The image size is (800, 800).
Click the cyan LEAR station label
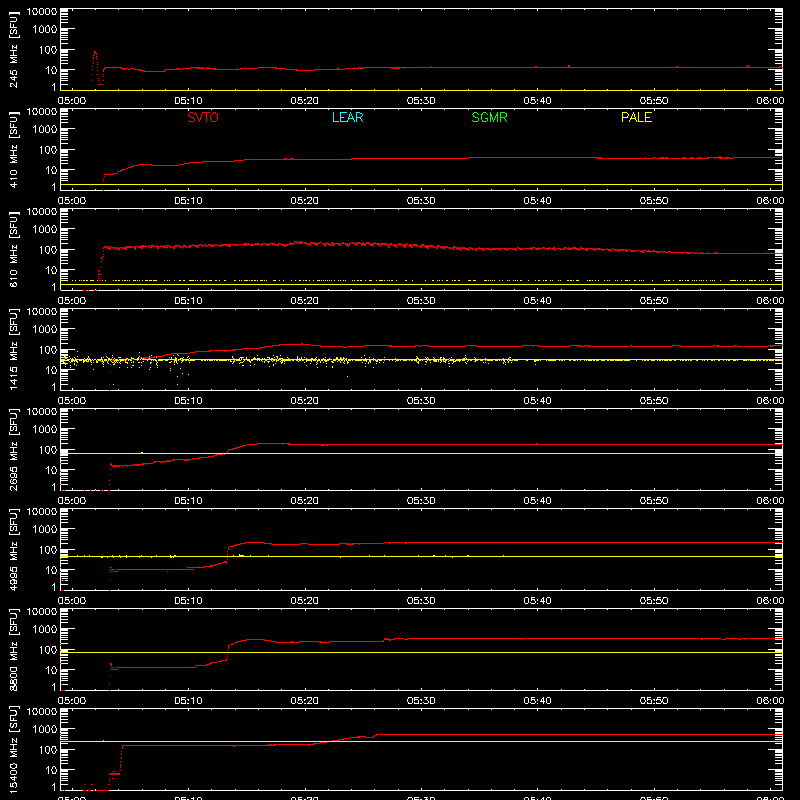347,117
